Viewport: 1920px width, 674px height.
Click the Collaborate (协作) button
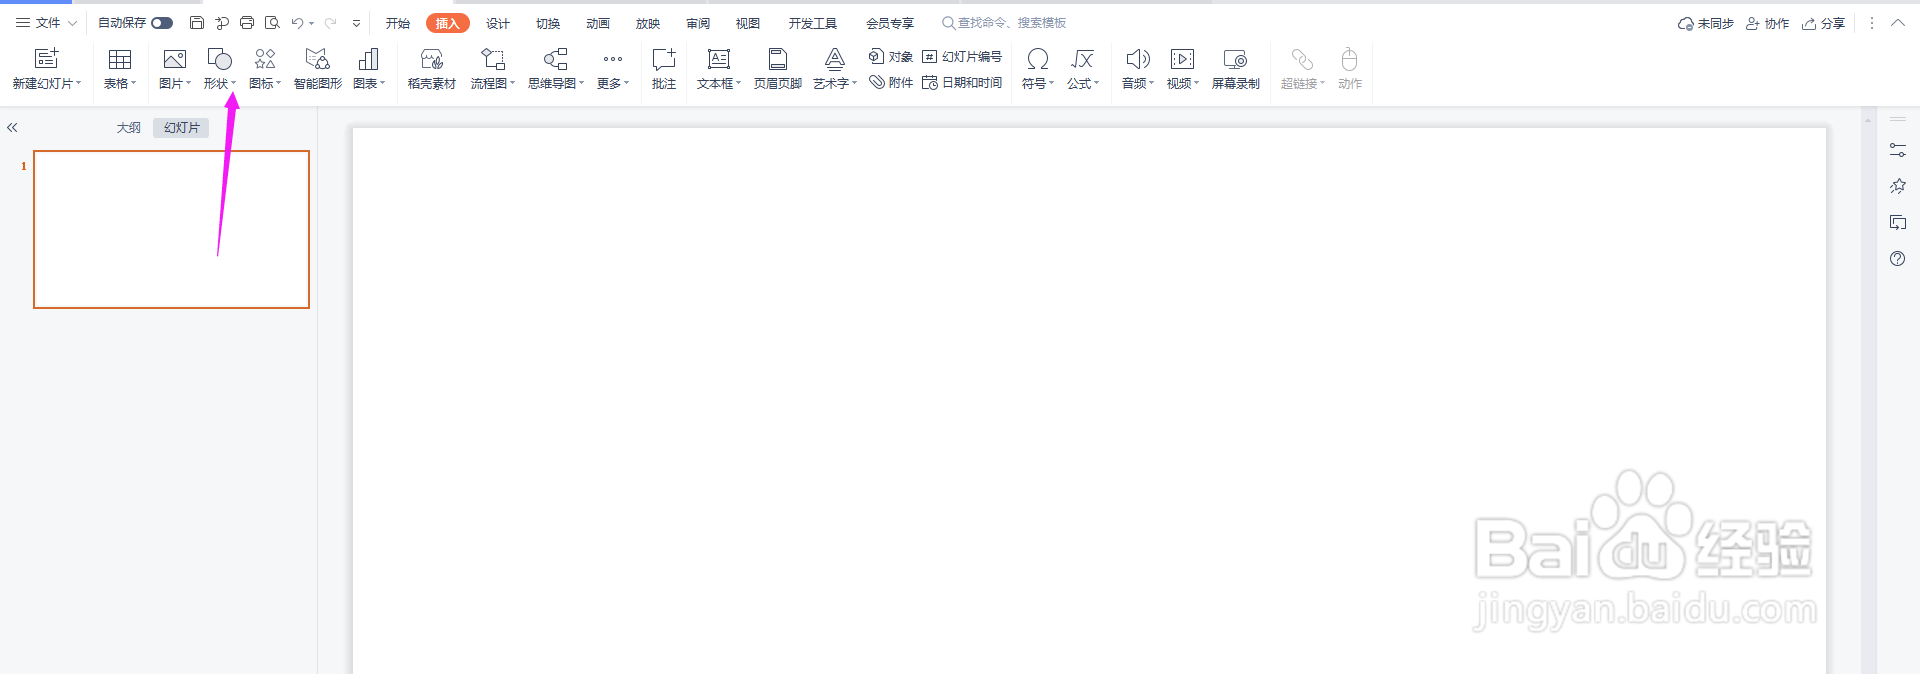point(1768,23)
